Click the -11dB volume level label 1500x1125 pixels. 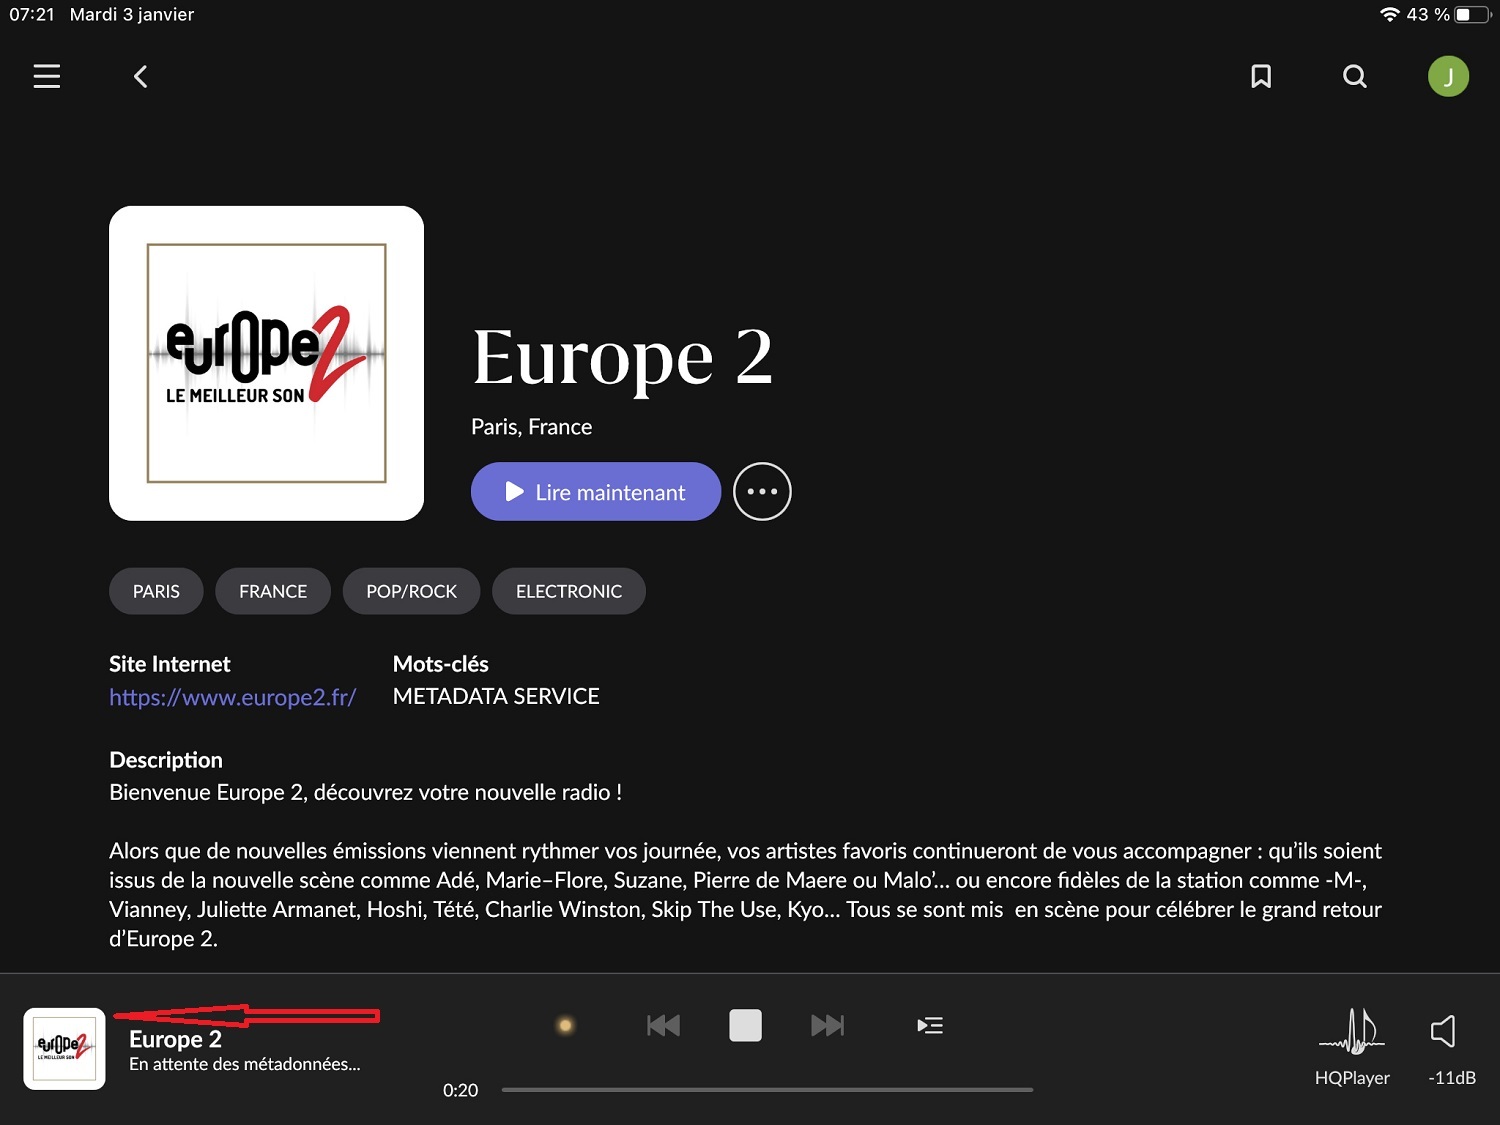pos(1452,1078)
